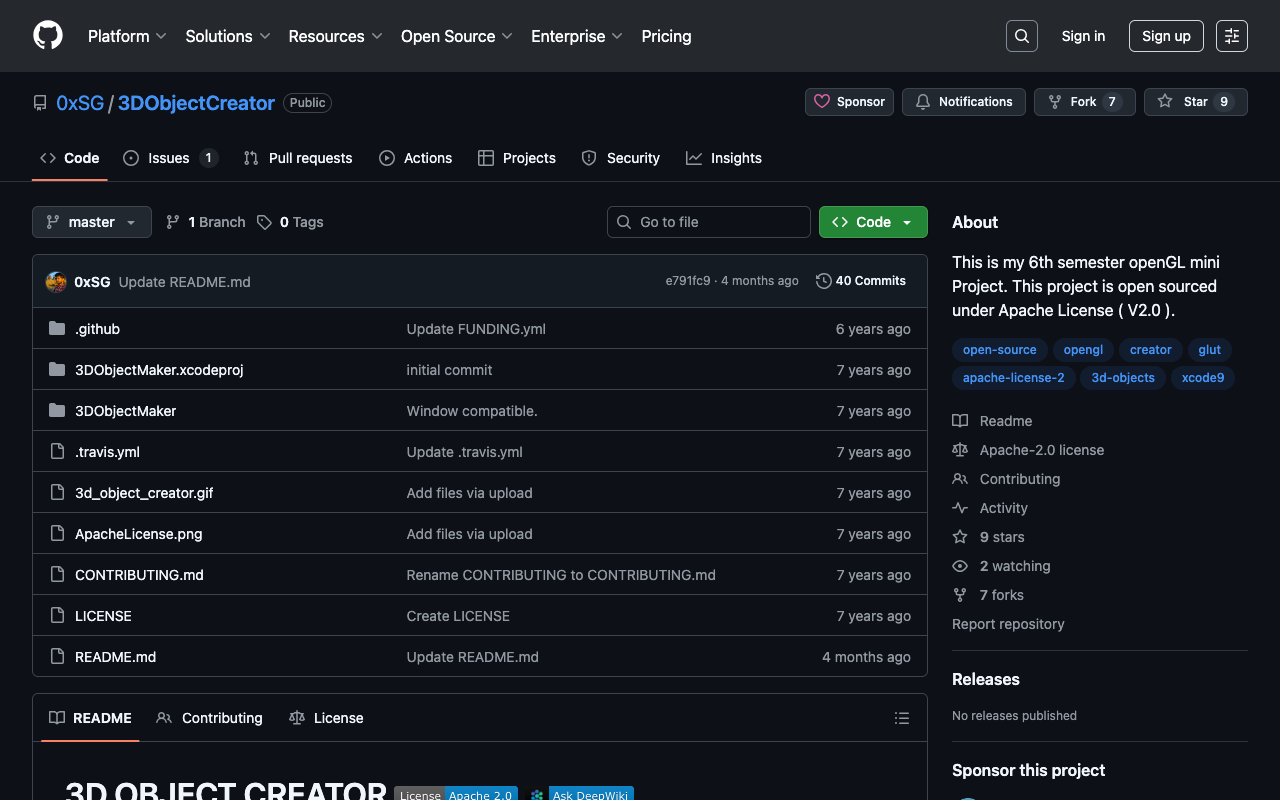Switch to the Issues tab

click(169, 158)
